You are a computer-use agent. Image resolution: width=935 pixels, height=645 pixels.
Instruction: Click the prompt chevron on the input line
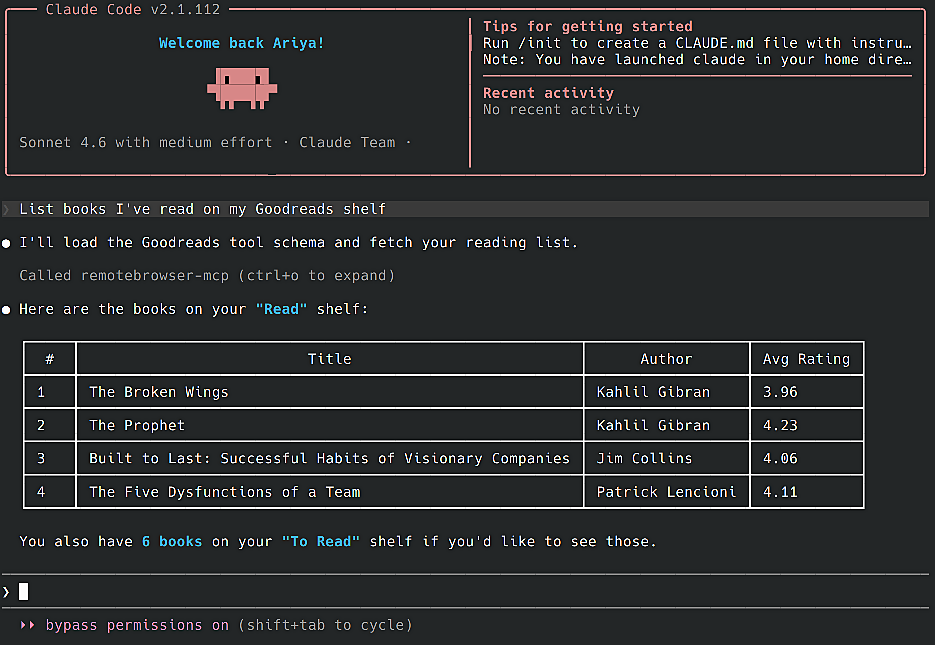(x=5, y=591)
